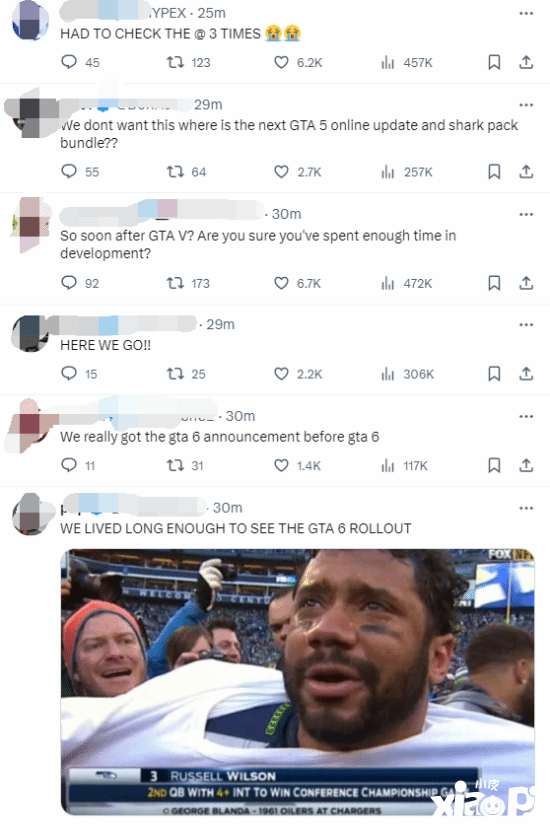Bookmark the 'HERE WE GO!!' tweet
The width and height of the screenshot is (550, 828).
494,374
